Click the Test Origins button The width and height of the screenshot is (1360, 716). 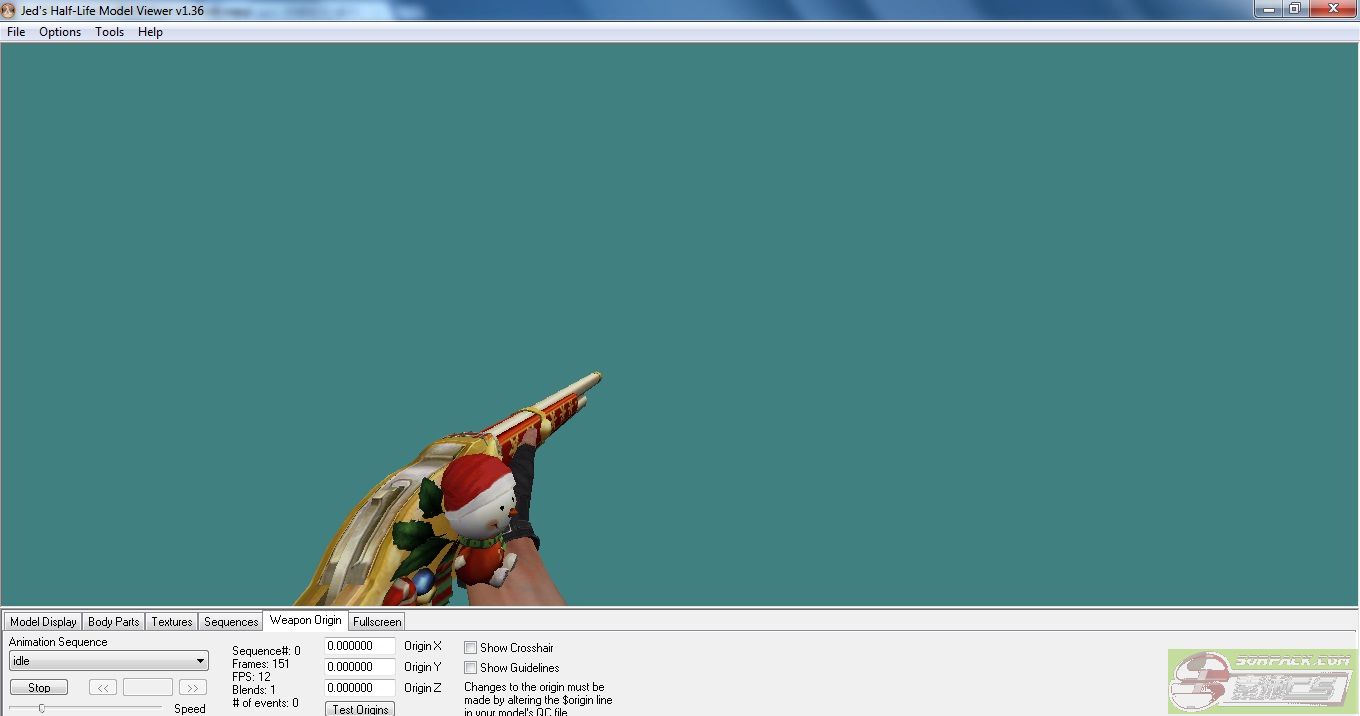pyautogui.click(x=360, y=709)
